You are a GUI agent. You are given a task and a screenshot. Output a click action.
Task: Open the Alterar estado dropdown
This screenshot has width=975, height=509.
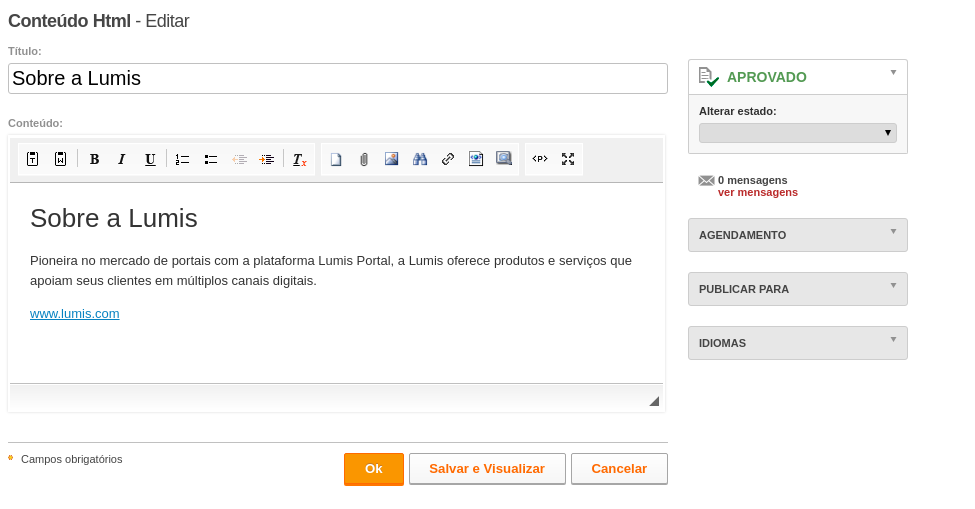point(798,133)
